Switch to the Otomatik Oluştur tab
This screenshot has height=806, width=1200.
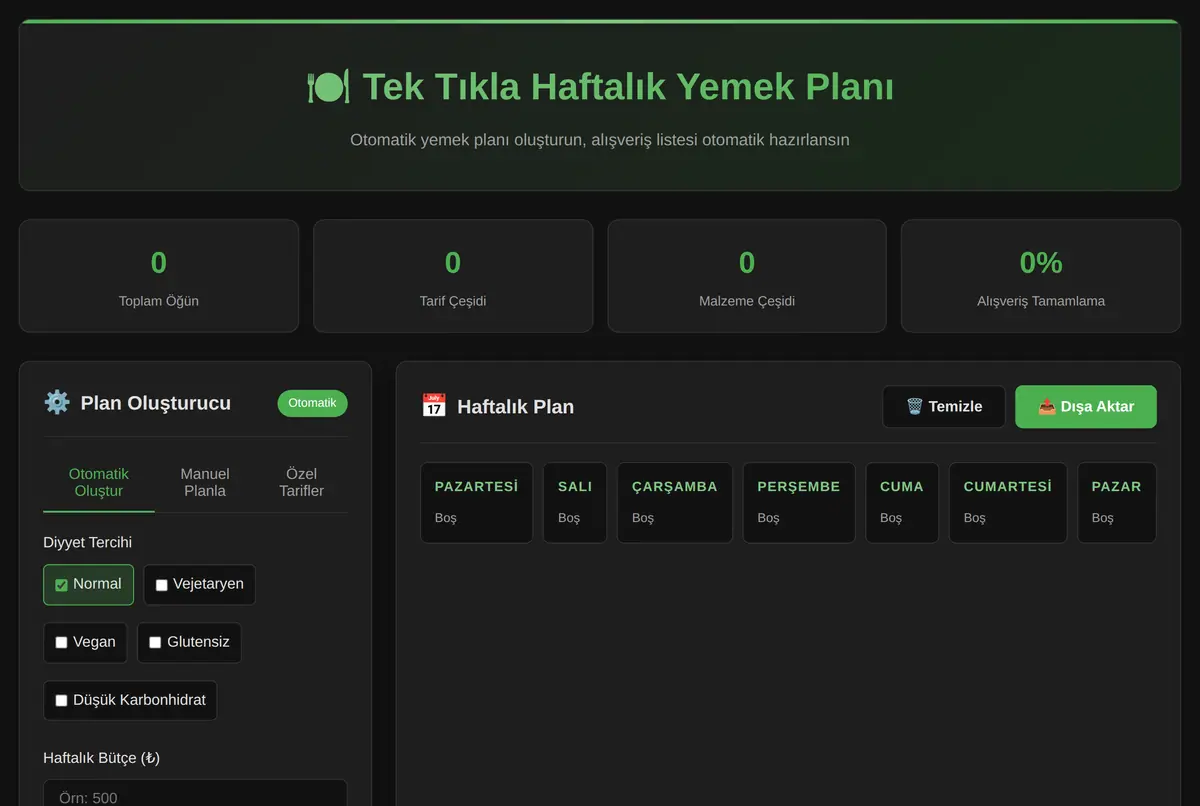pyautogui.click(x=99, y=482)
